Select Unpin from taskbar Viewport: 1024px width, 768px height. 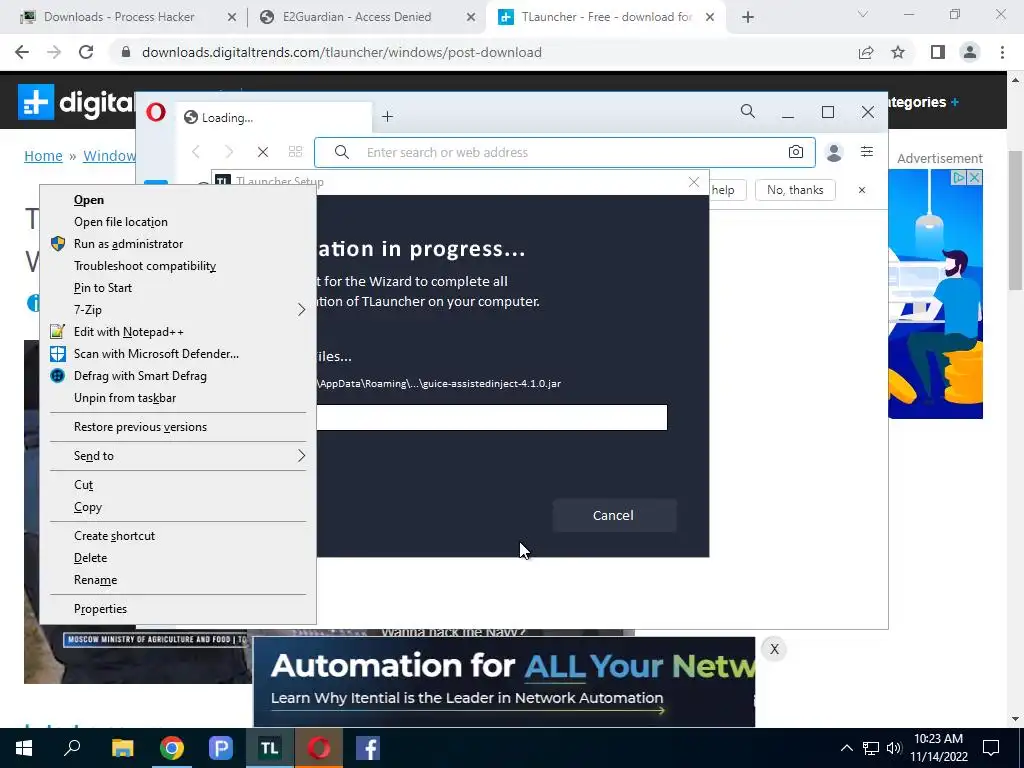pos(178,398)
